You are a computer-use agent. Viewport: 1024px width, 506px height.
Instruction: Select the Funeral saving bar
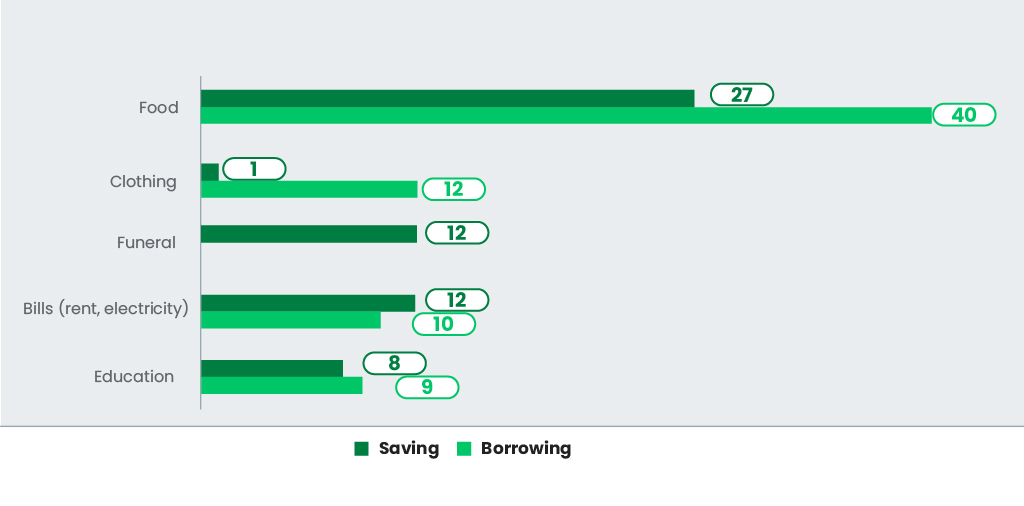click(309, 234)
